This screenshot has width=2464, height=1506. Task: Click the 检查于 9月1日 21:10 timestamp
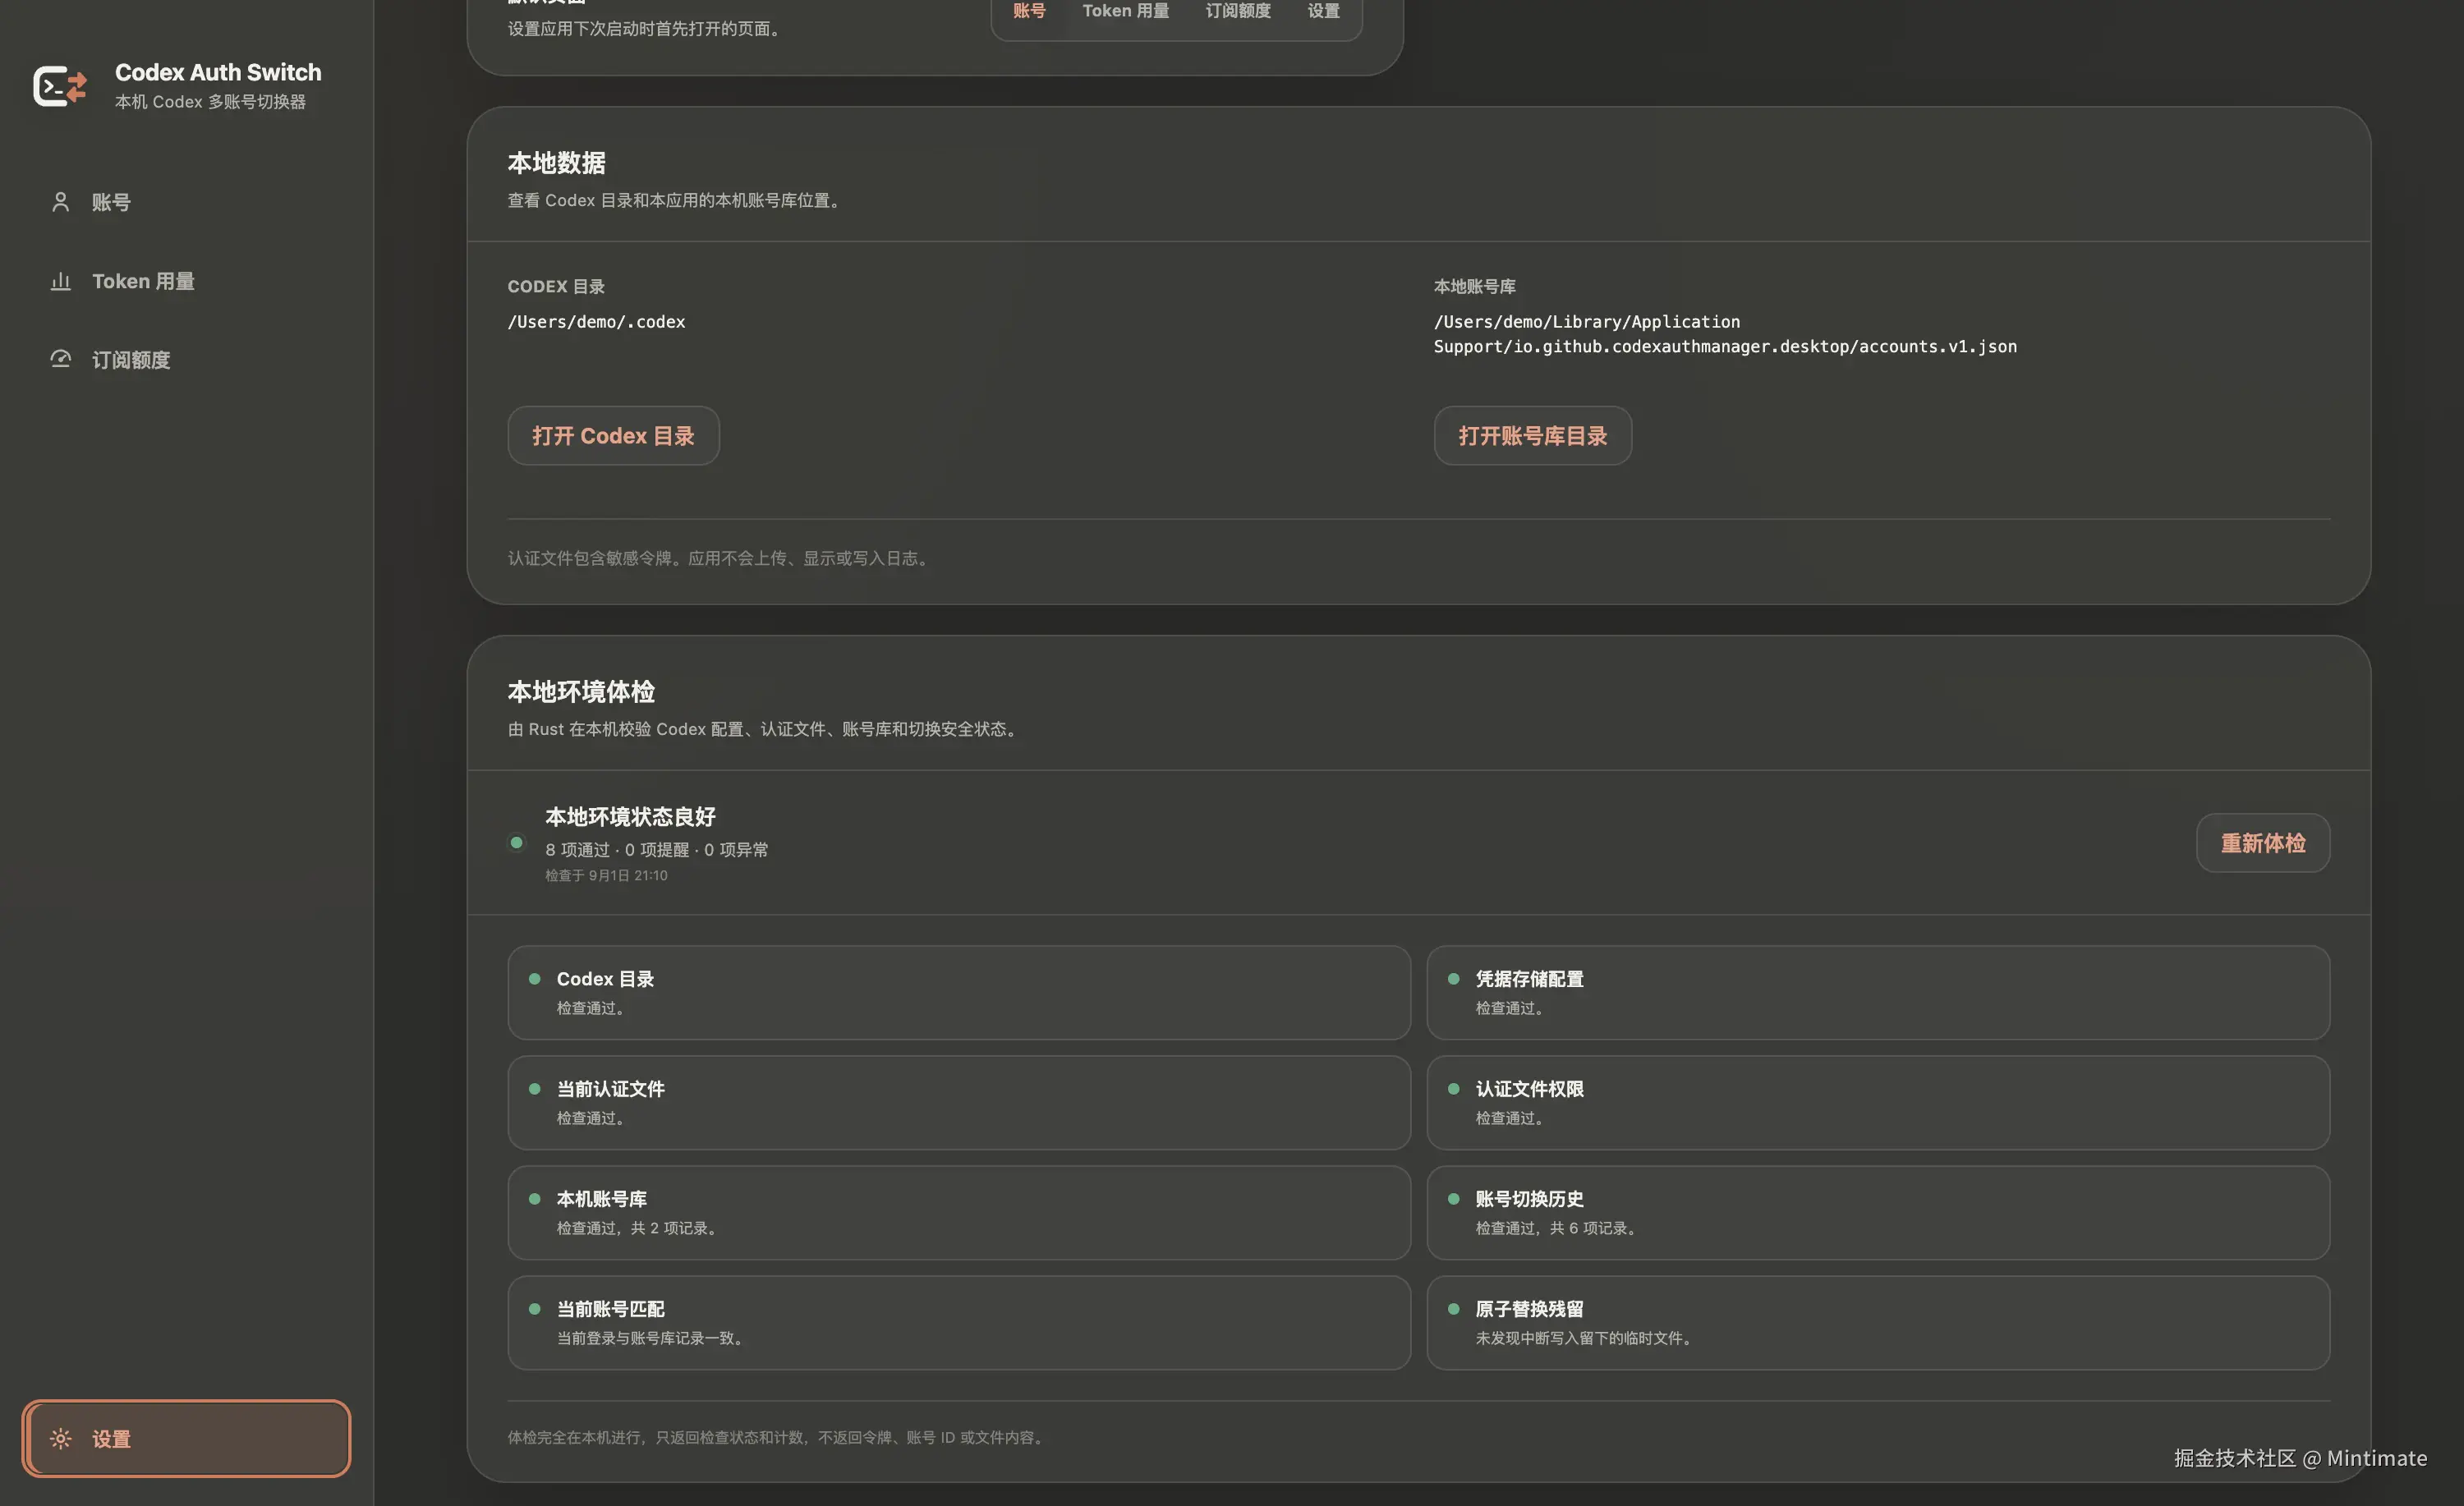tap(606, 875)
